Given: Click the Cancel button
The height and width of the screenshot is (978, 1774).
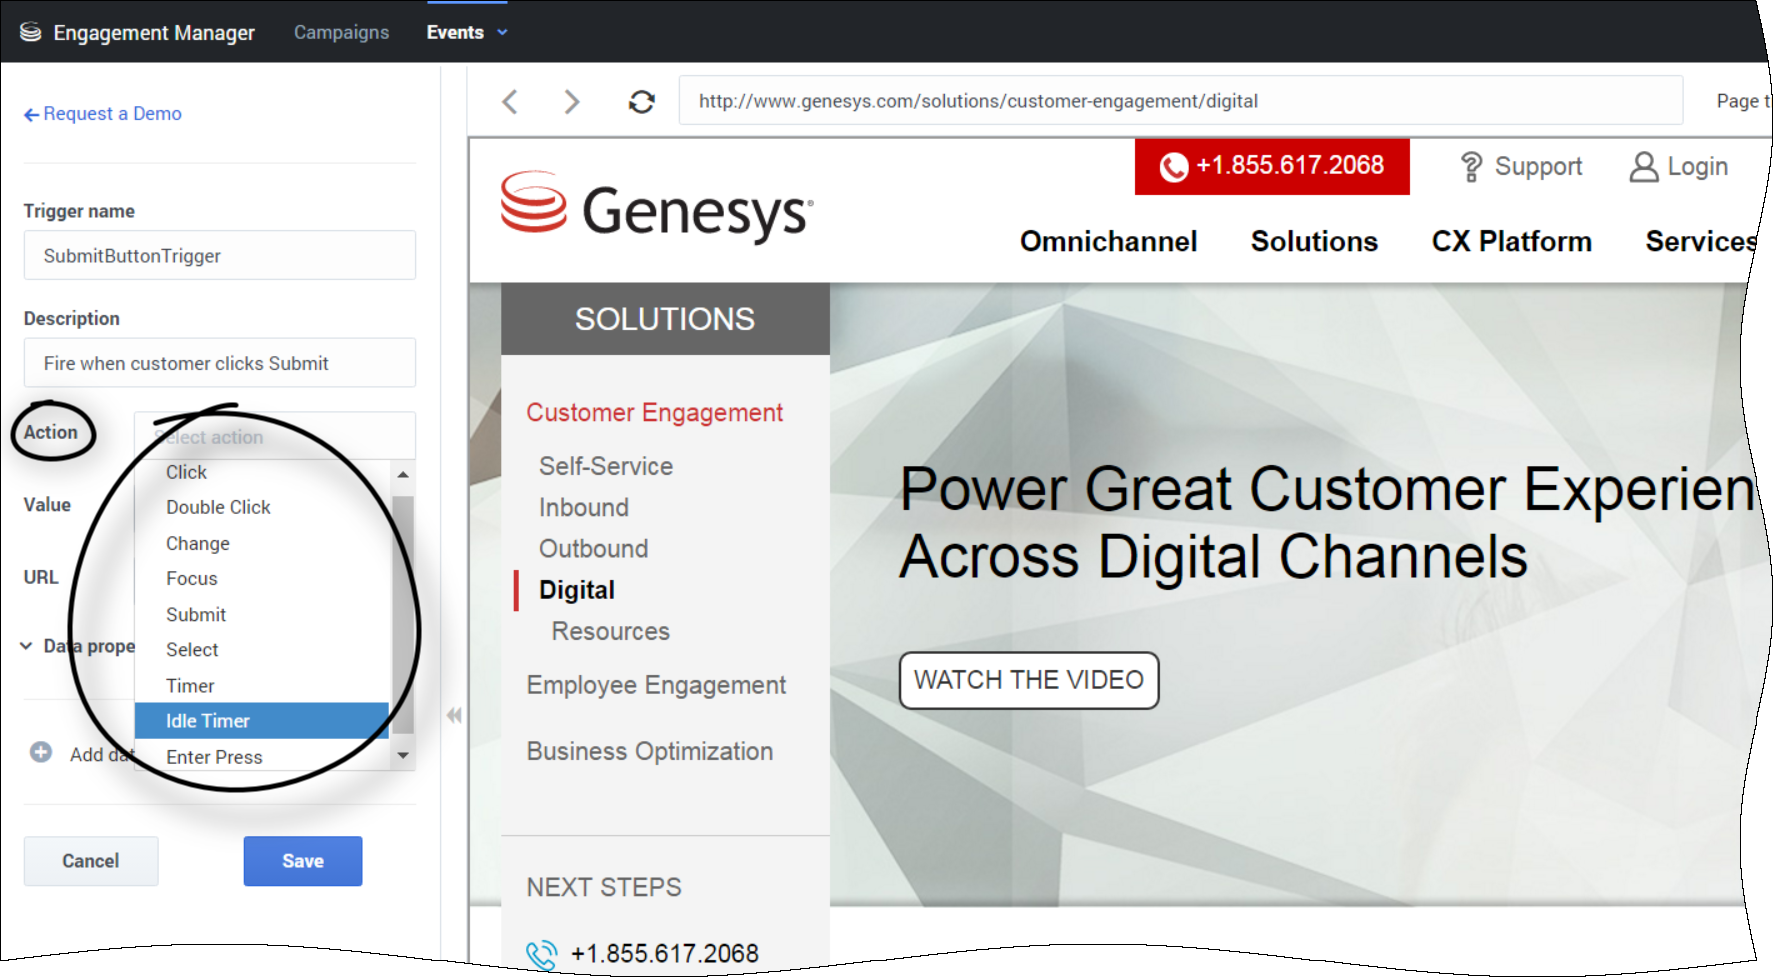Looking at the screenshot, I should pyautogui.click(x=91, y=861).
